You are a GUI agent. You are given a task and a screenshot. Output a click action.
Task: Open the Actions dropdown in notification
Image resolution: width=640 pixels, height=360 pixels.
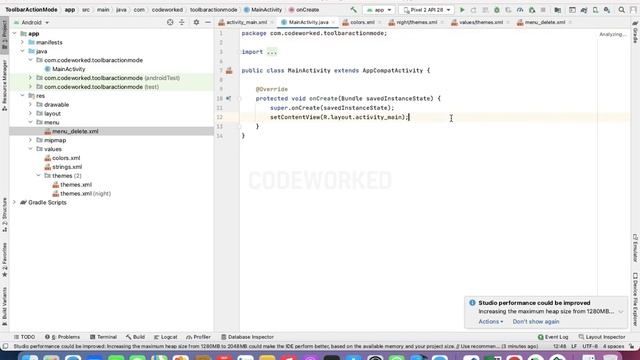tap(491, 322)
